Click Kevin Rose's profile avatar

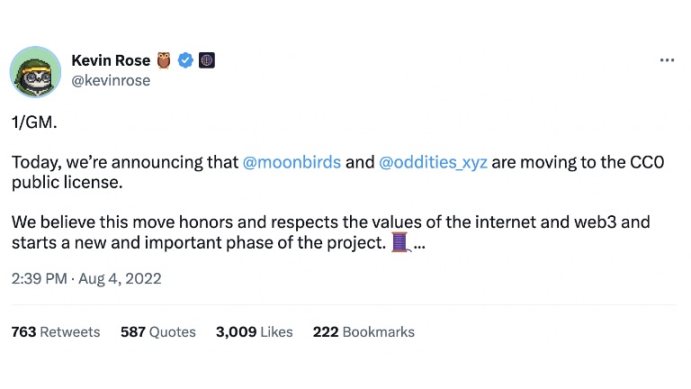coord(35,71)
